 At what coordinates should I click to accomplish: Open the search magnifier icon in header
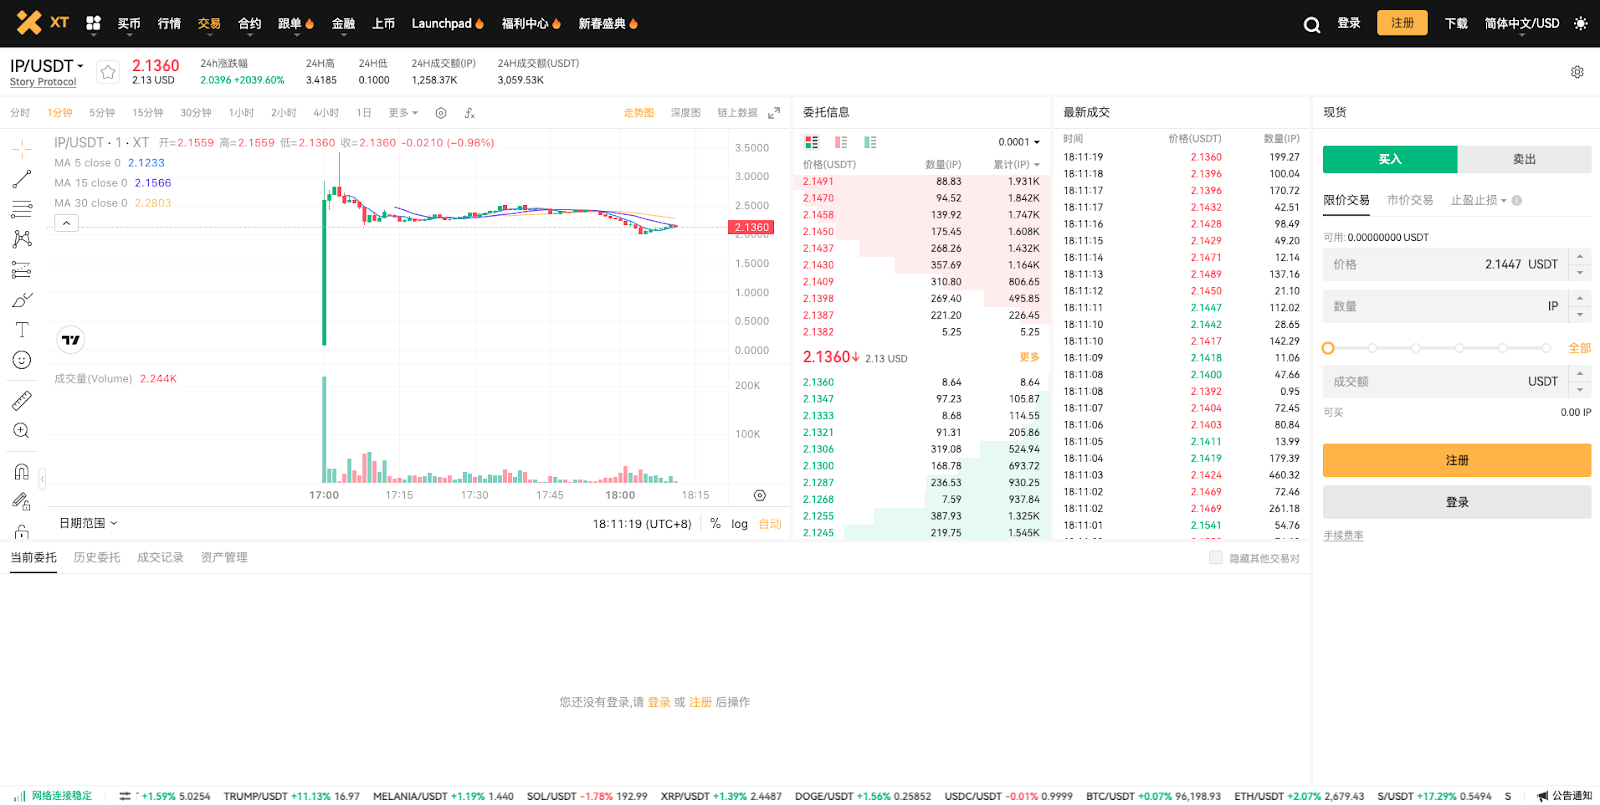pos(1311,24)
